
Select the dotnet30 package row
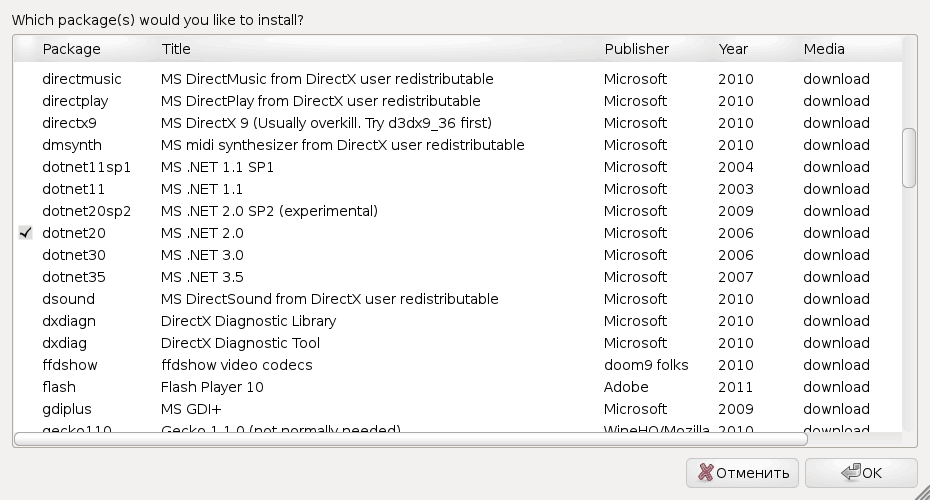(x=457, y=255)
